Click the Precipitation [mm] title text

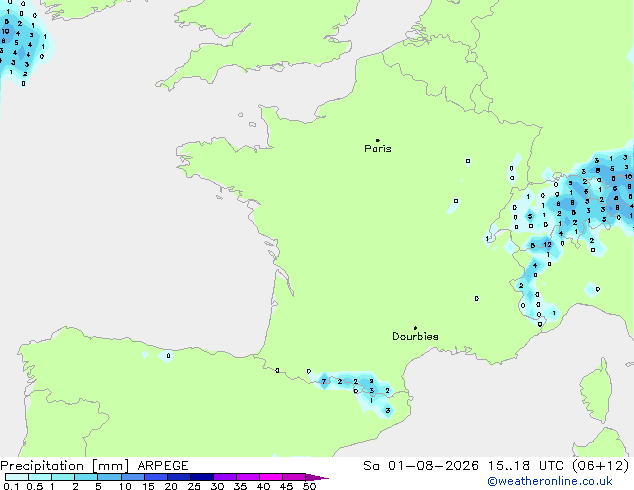click(65, 466)
